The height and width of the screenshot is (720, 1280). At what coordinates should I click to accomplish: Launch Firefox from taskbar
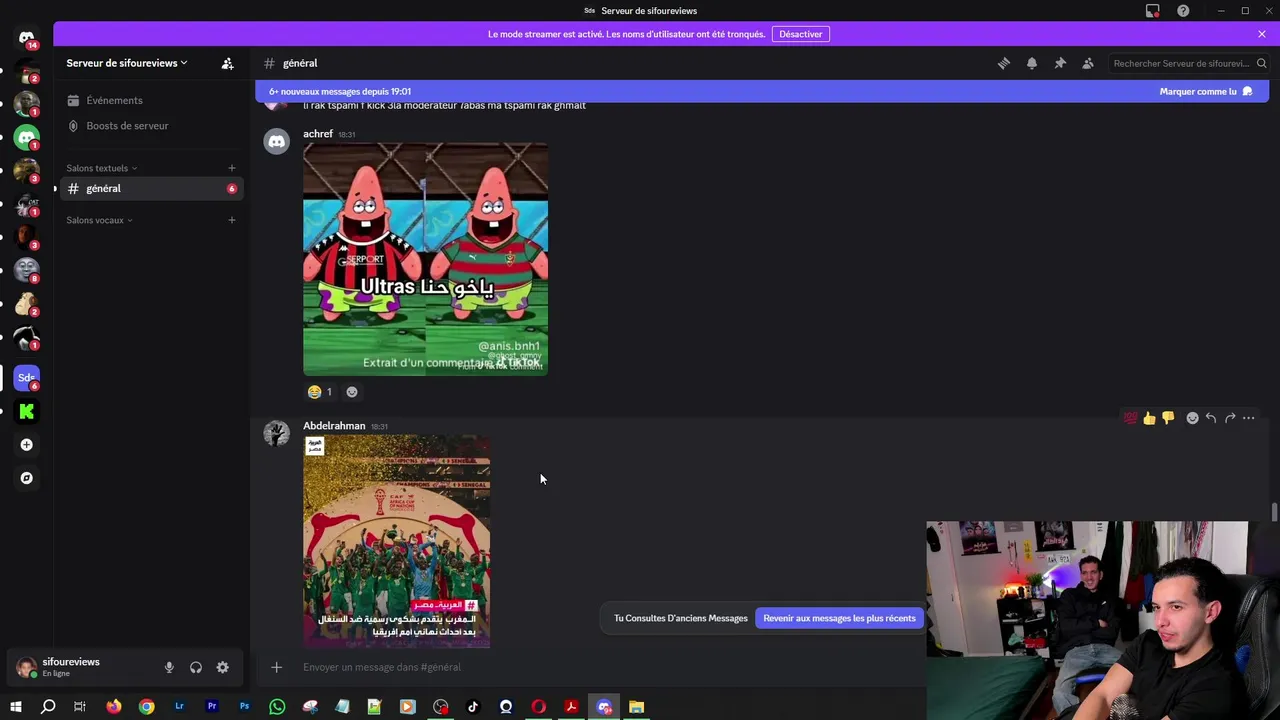[x=114, y=707]
